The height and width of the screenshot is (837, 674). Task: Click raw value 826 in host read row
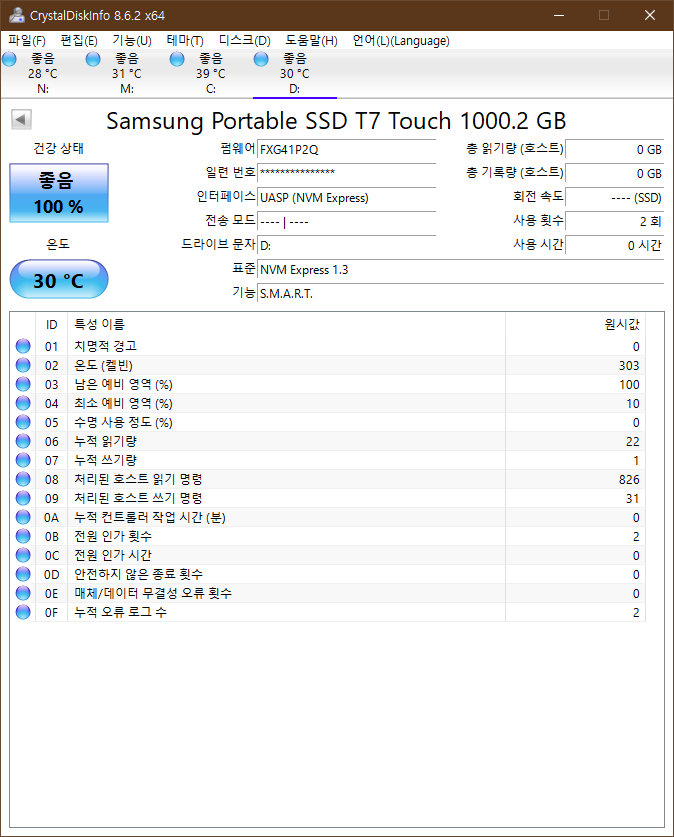(x=629, y=479)
